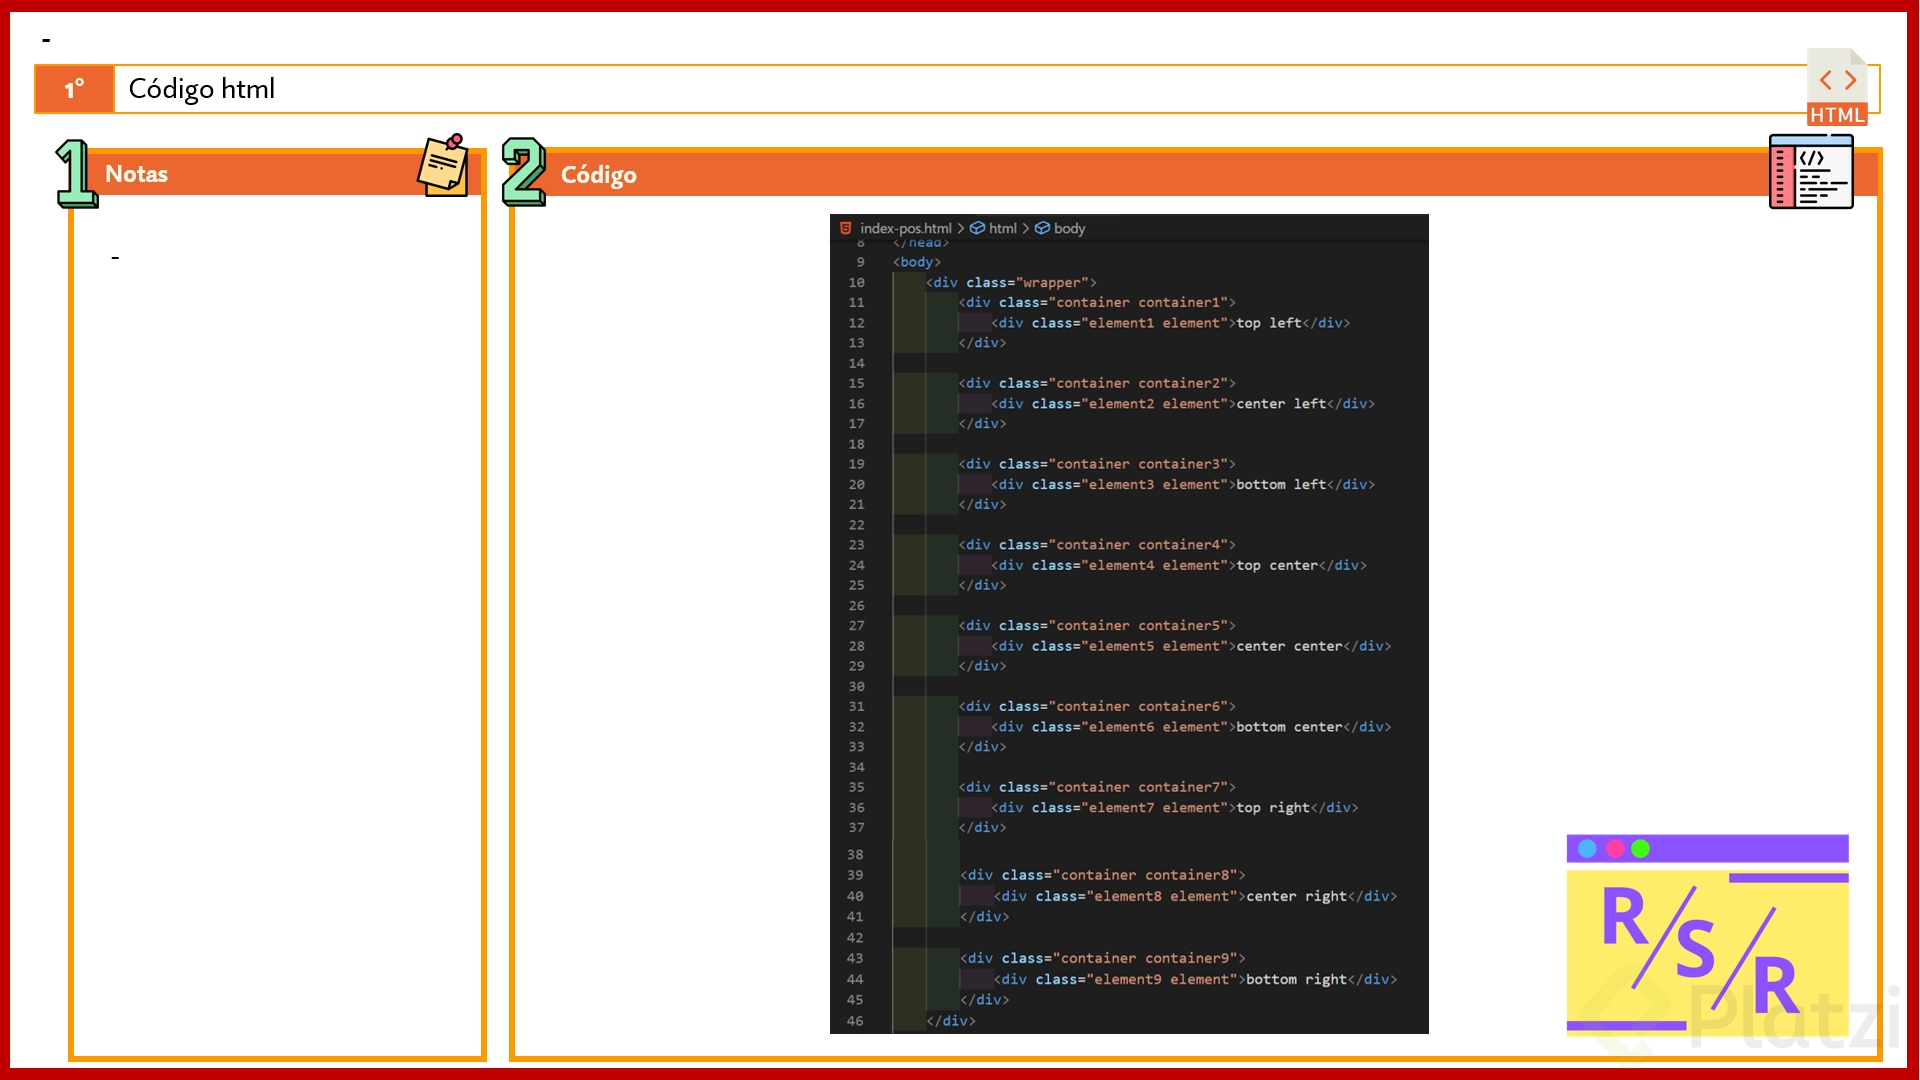
Task: Click the wrapper div on line 10
Action: 1011,283
